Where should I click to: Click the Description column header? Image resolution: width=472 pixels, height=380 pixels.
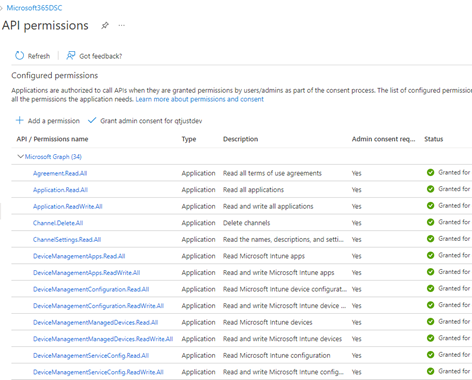click(241, 139)
